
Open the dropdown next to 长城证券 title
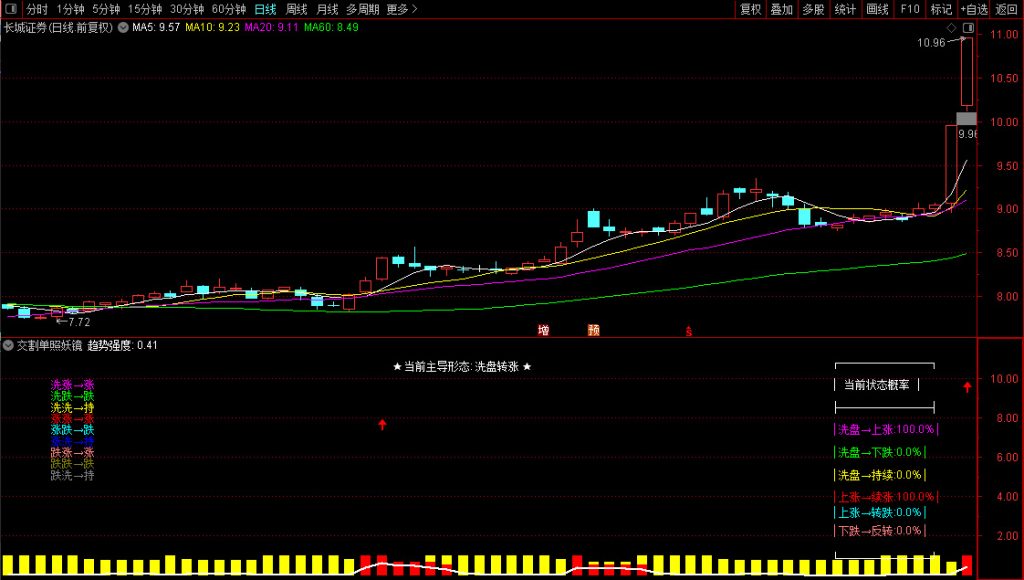coord(123,28)
